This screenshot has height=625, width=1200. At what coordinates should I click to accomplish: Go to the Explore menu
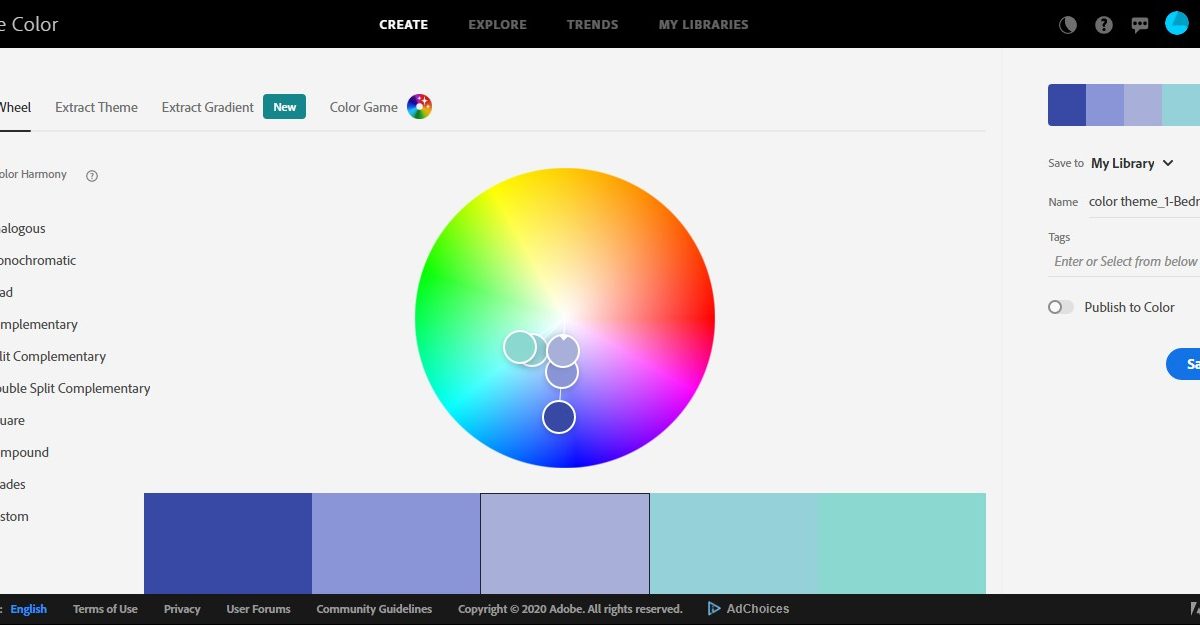(497, 24)
